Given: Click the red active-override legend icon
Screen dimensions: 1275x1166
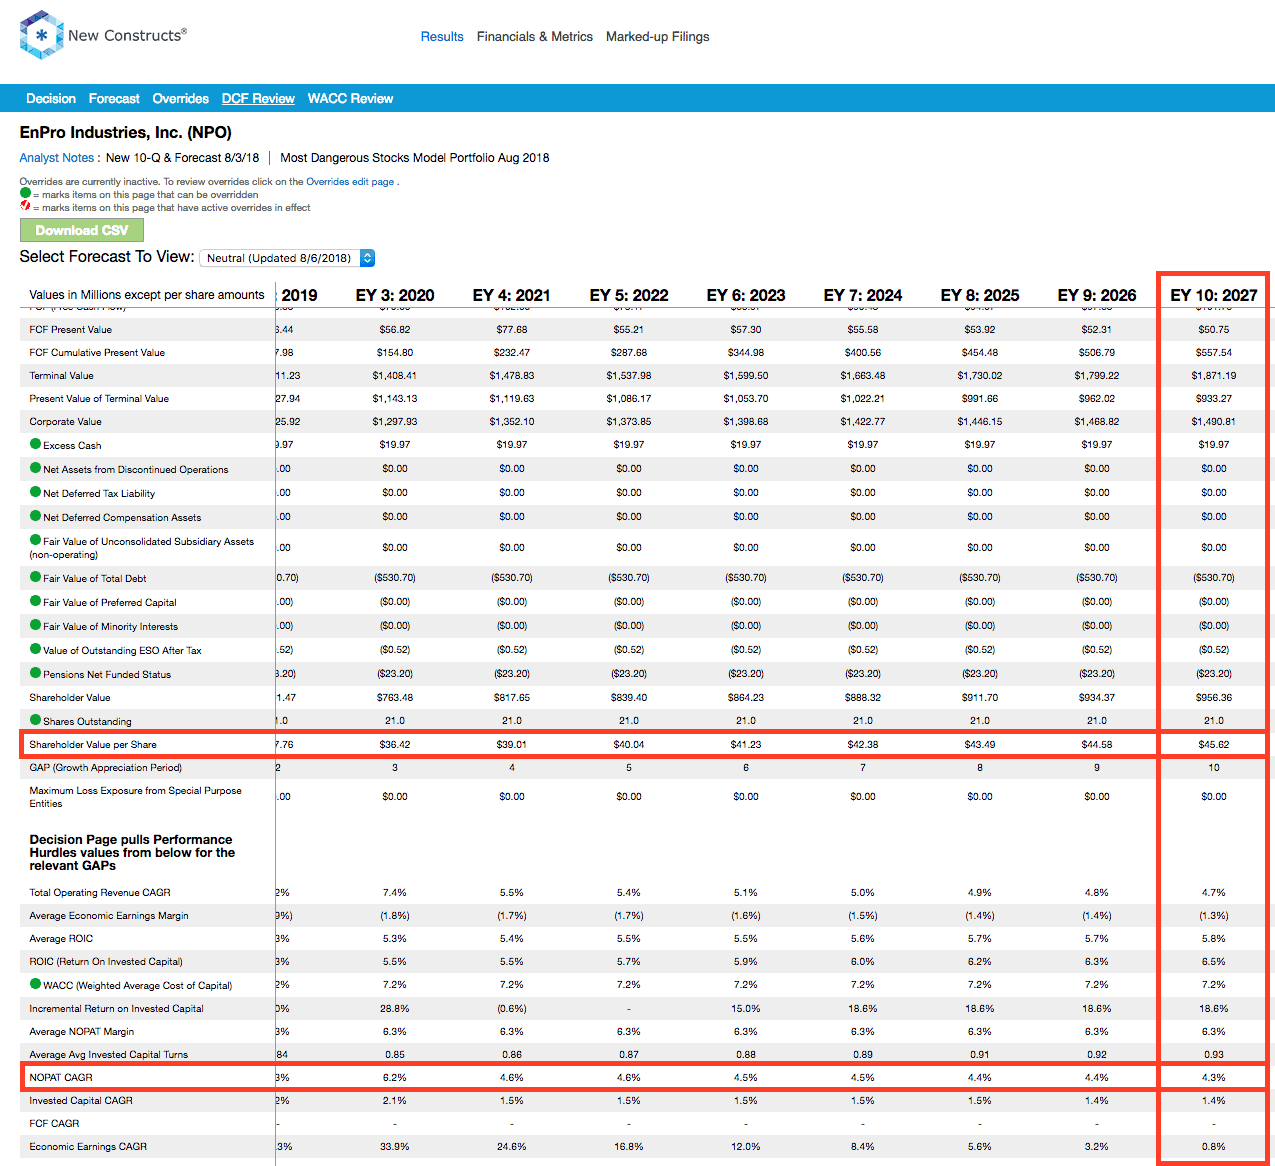Looking at the screenshot, I should (x=25, y=206).
